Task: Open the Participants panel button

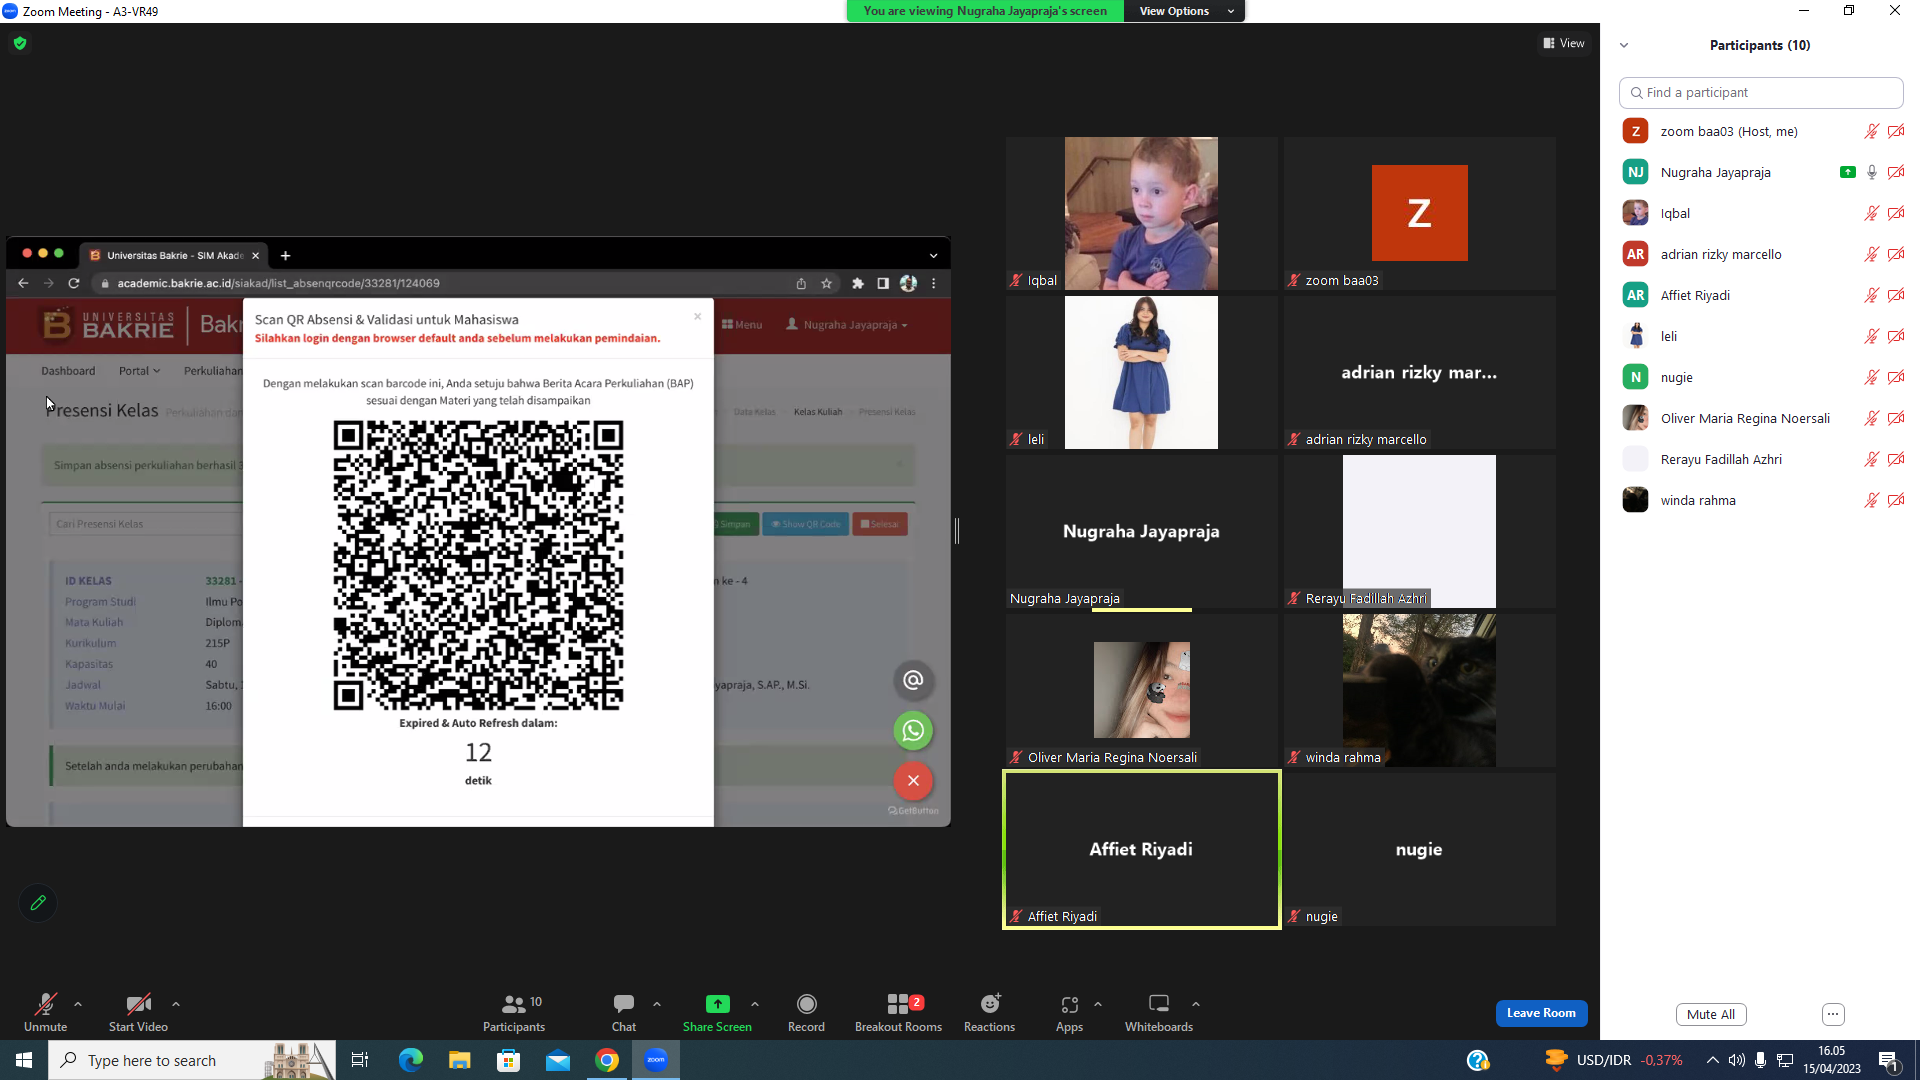Action: pyautogui.click(x=514, y=1012)
